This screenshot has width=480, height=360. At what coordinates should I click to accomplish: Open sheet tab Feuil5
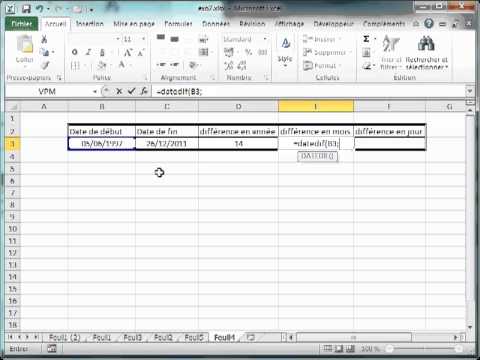194,337
